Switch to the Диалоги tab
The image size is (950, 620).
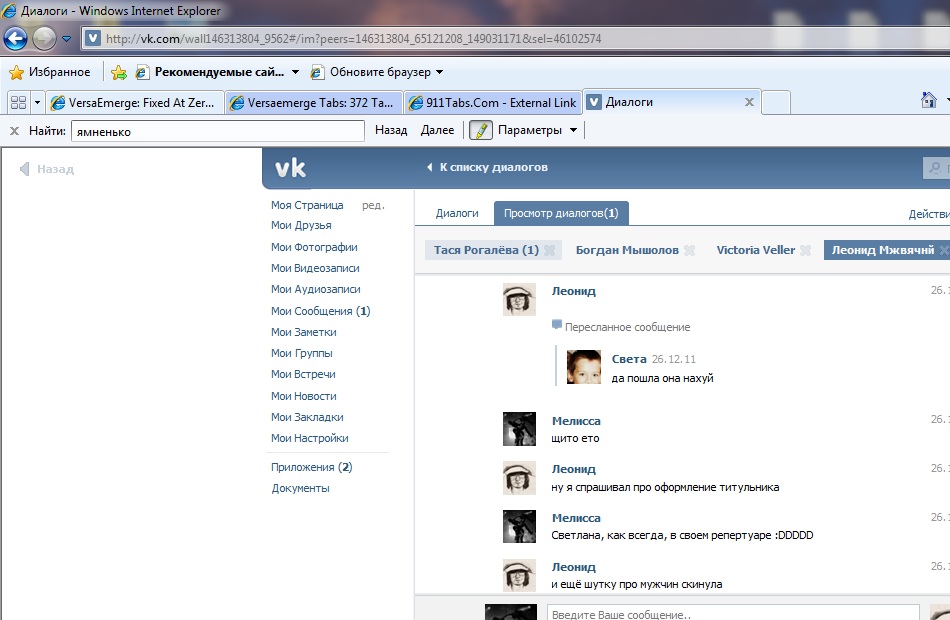[x=457, y=213]
